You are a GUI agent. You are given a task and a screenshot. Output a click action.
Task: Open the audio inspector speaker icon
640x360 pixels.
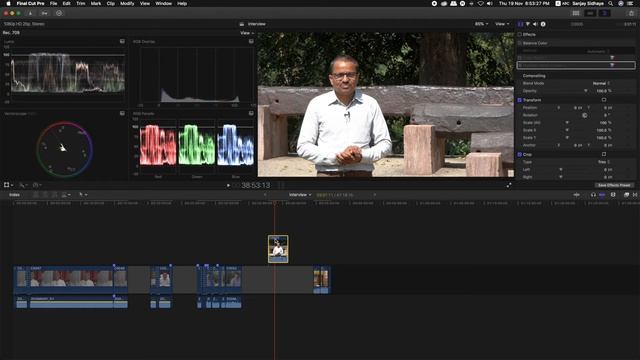pyautogui.click(x=535, y=24)
